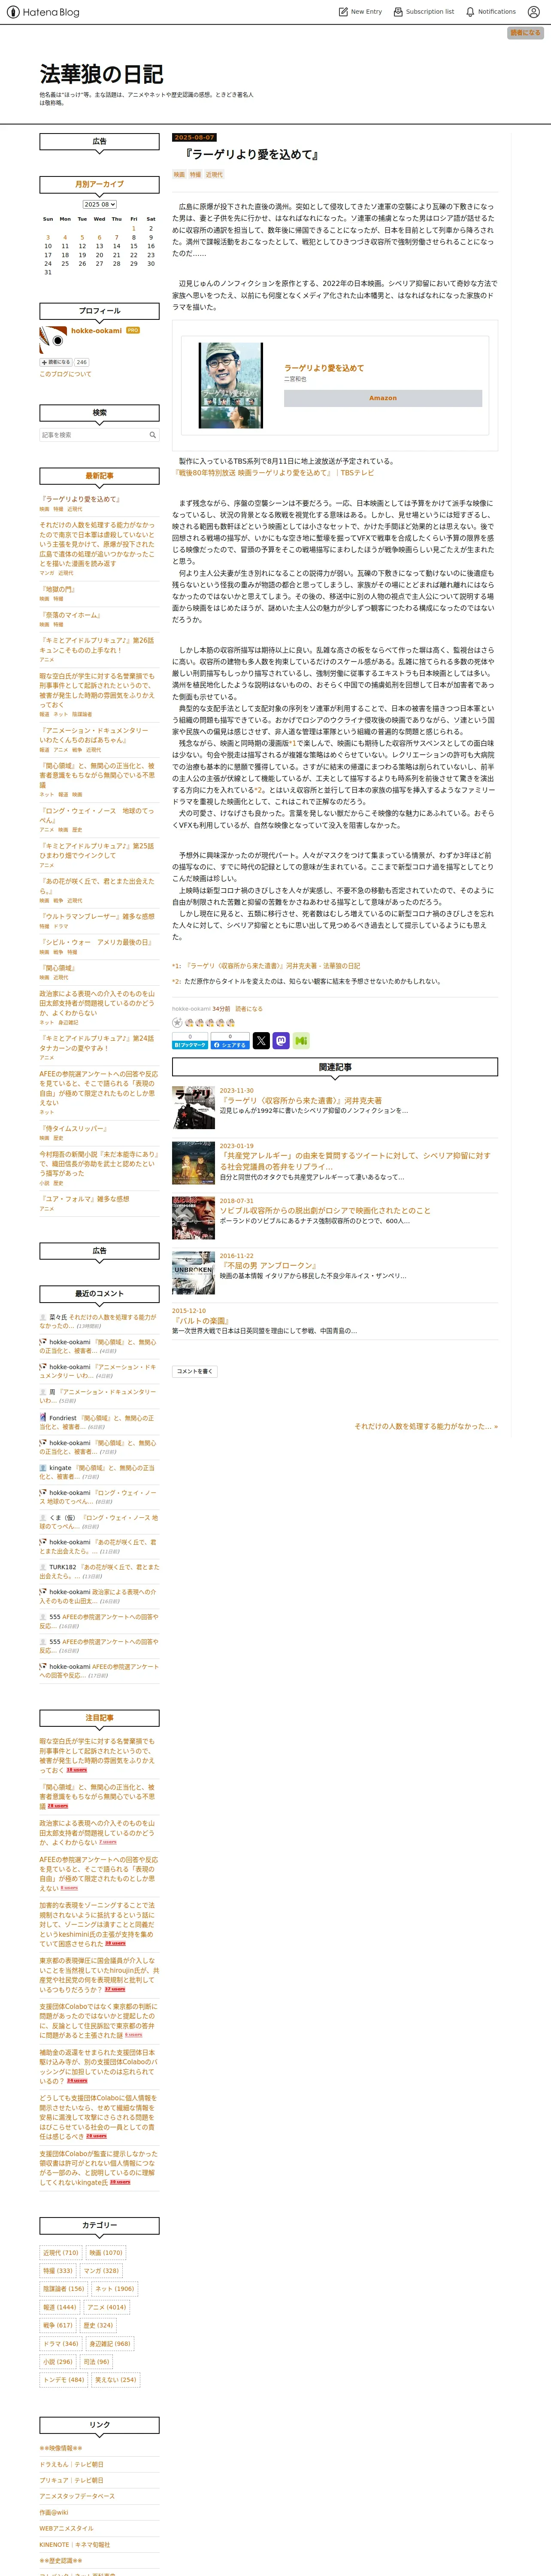Open the 2025-08 month dropdown
The width and height of the screenshot is (551, 2576).
[x=99, y=204]
